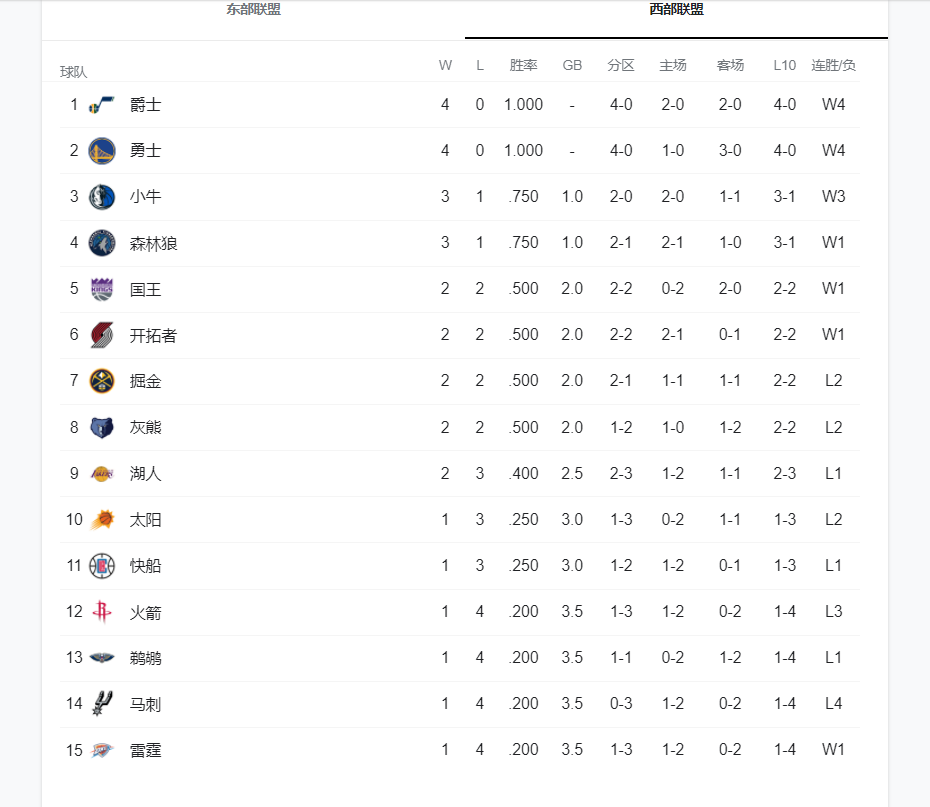Click the Sacramento Kings logo
The height and width of the screenshot is (807, 930).
pos(102,289)
